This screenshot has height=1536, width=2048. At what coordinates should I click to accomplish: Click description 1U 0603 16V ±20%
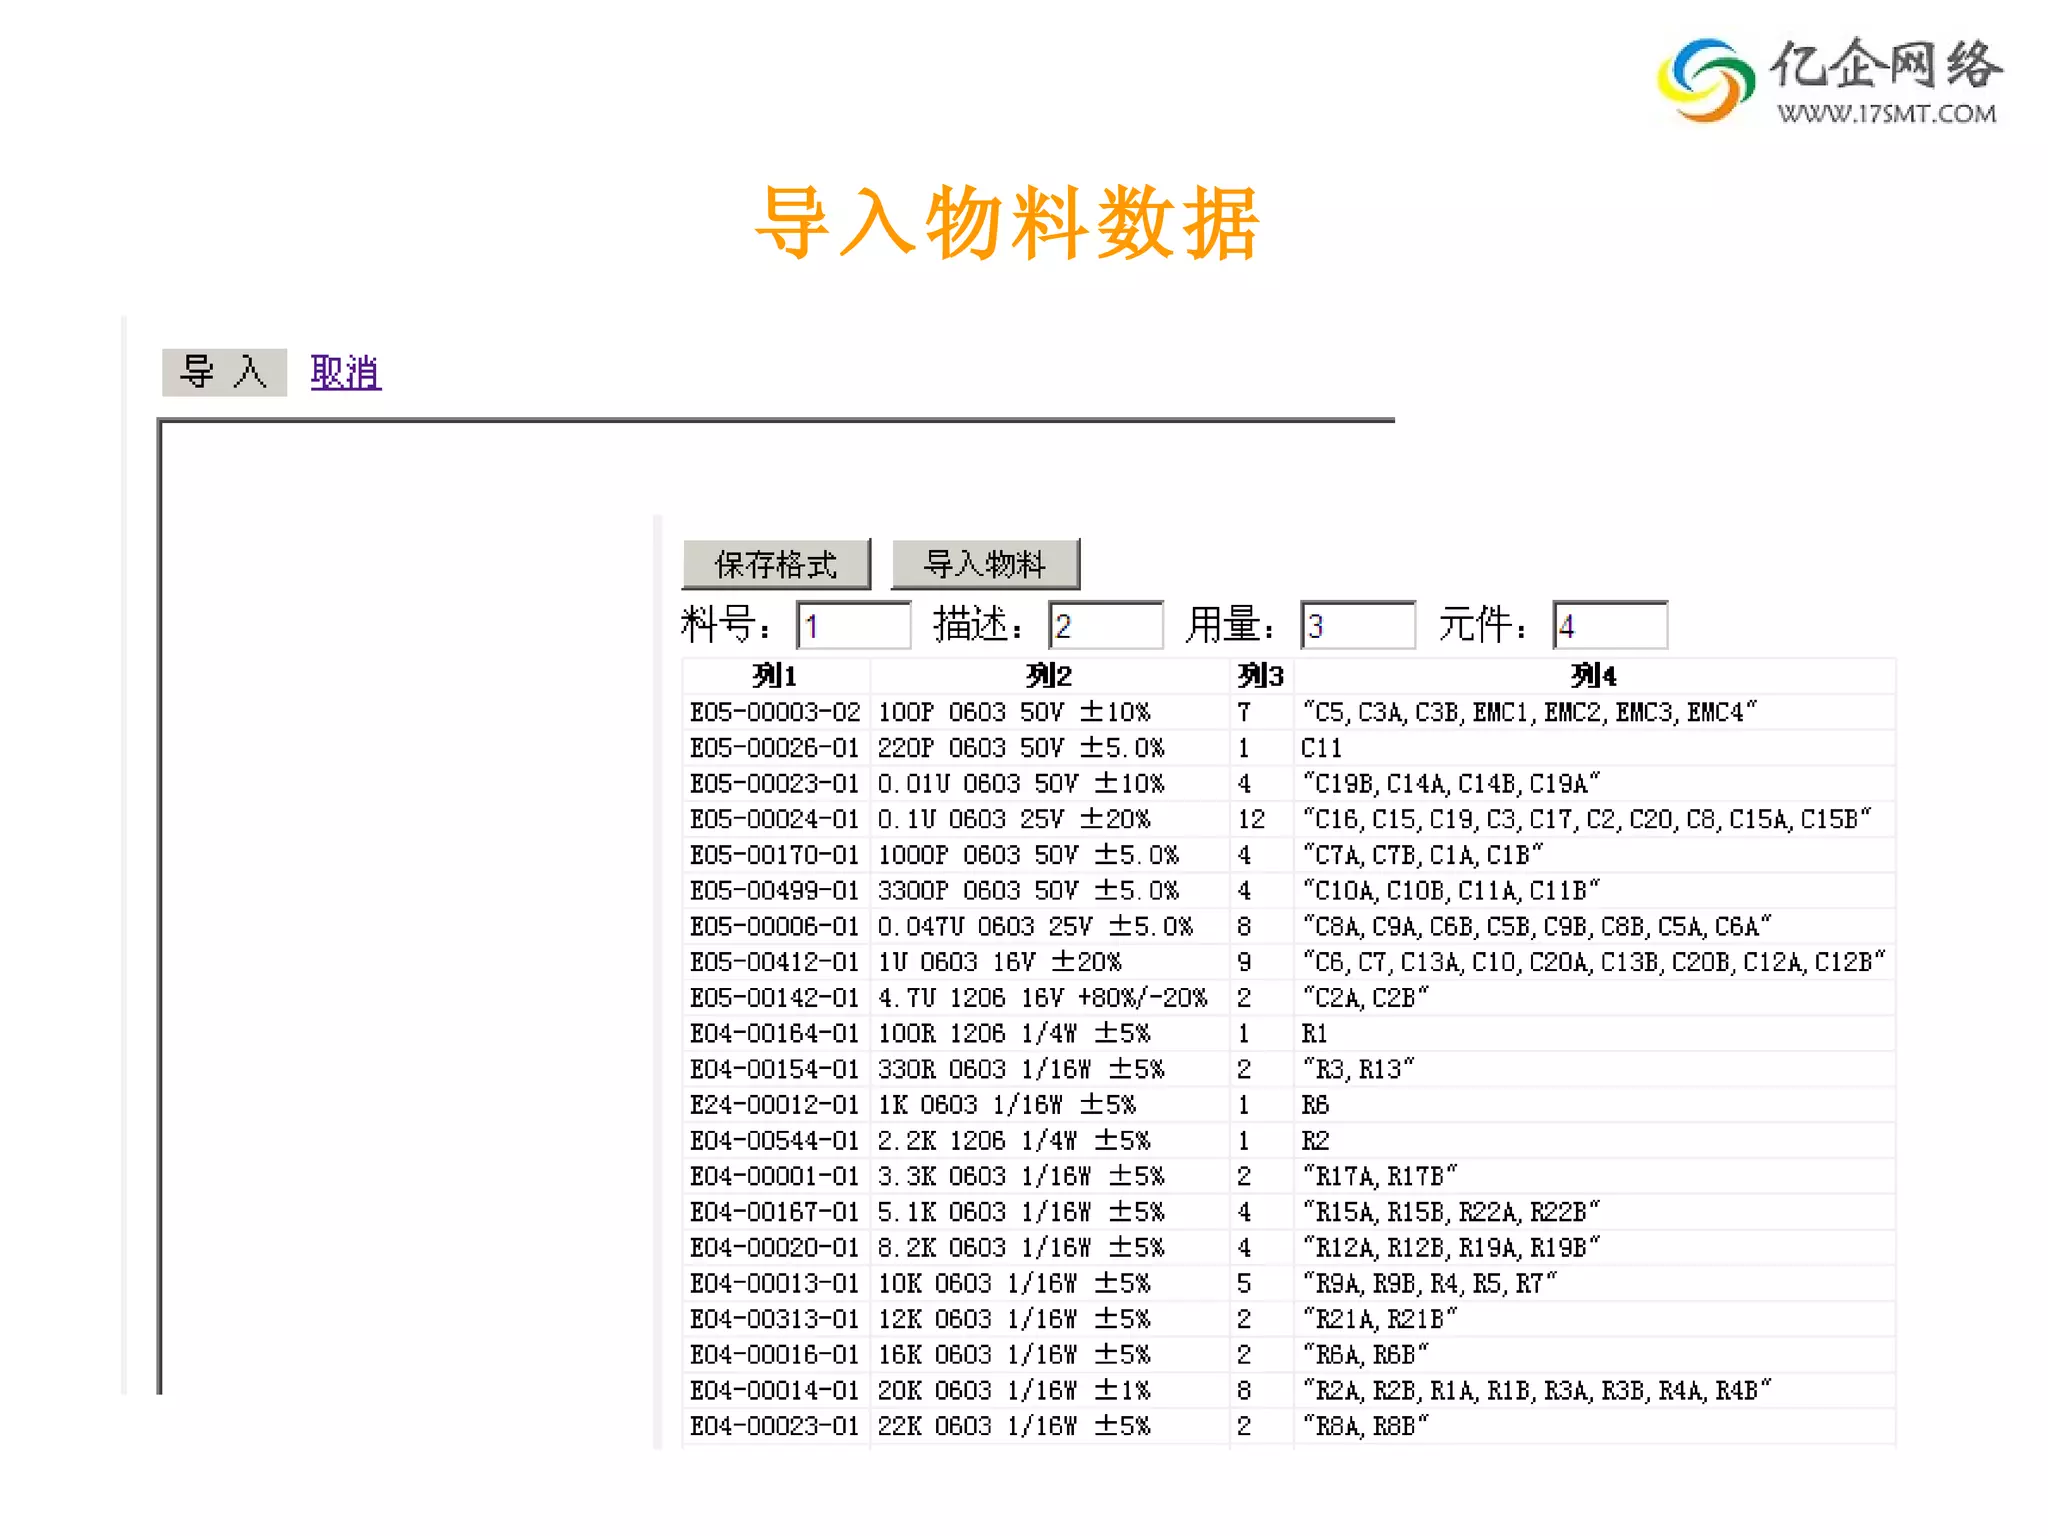click(1050, 962)
